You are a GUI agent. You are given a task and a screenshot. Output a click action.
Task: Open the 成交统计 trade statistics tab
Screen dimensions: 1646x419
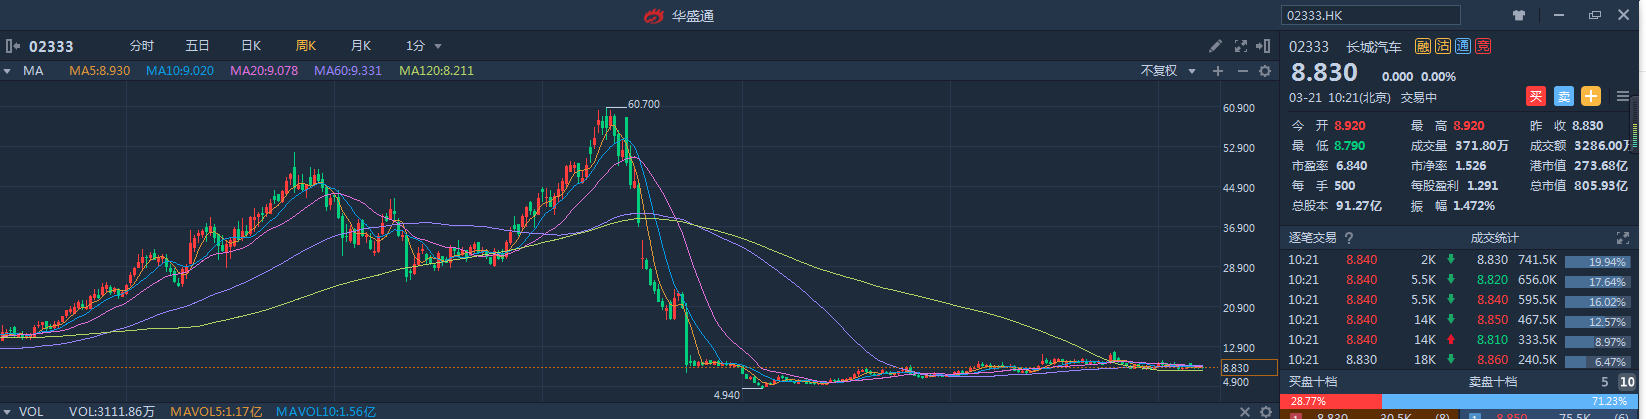pos(1494,238)
